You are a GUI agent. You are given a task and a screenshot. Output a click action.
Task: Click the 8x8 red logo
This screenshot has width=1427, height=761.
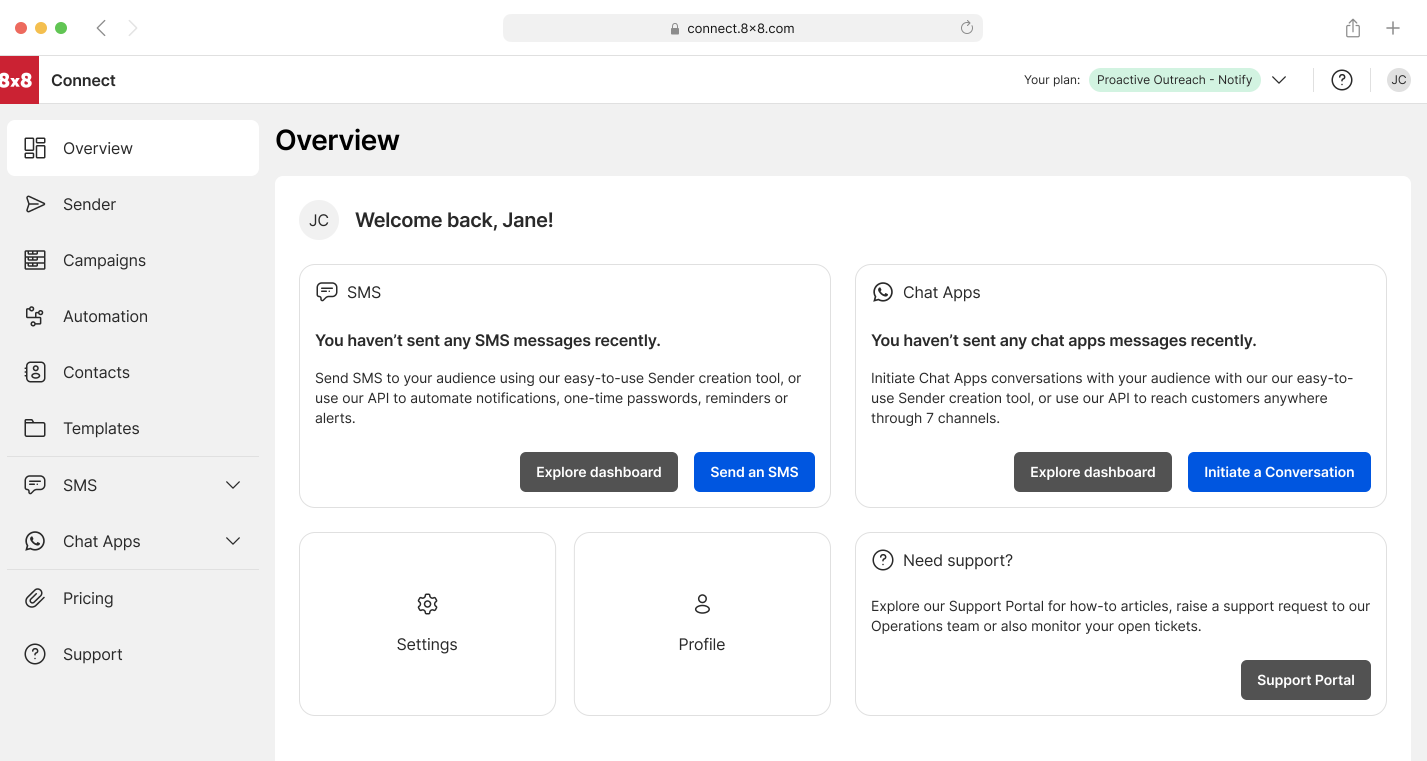click(19, 80)
